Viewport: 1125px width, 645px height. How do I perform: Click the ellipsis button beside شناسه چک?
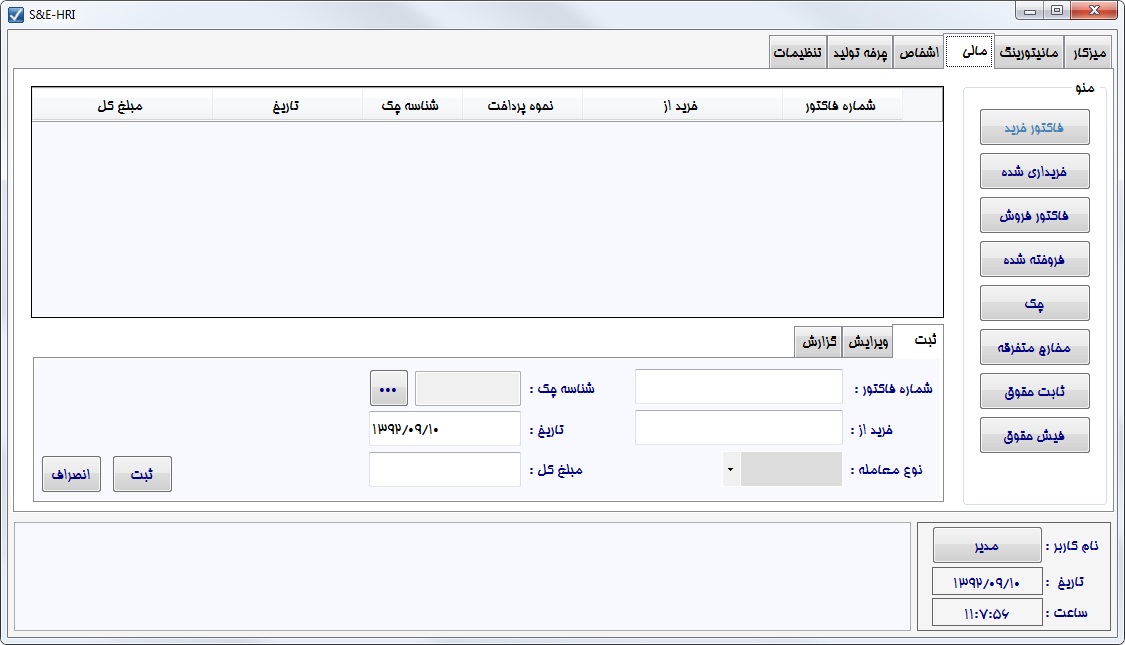pyautogui.click(x=389, y=388)
